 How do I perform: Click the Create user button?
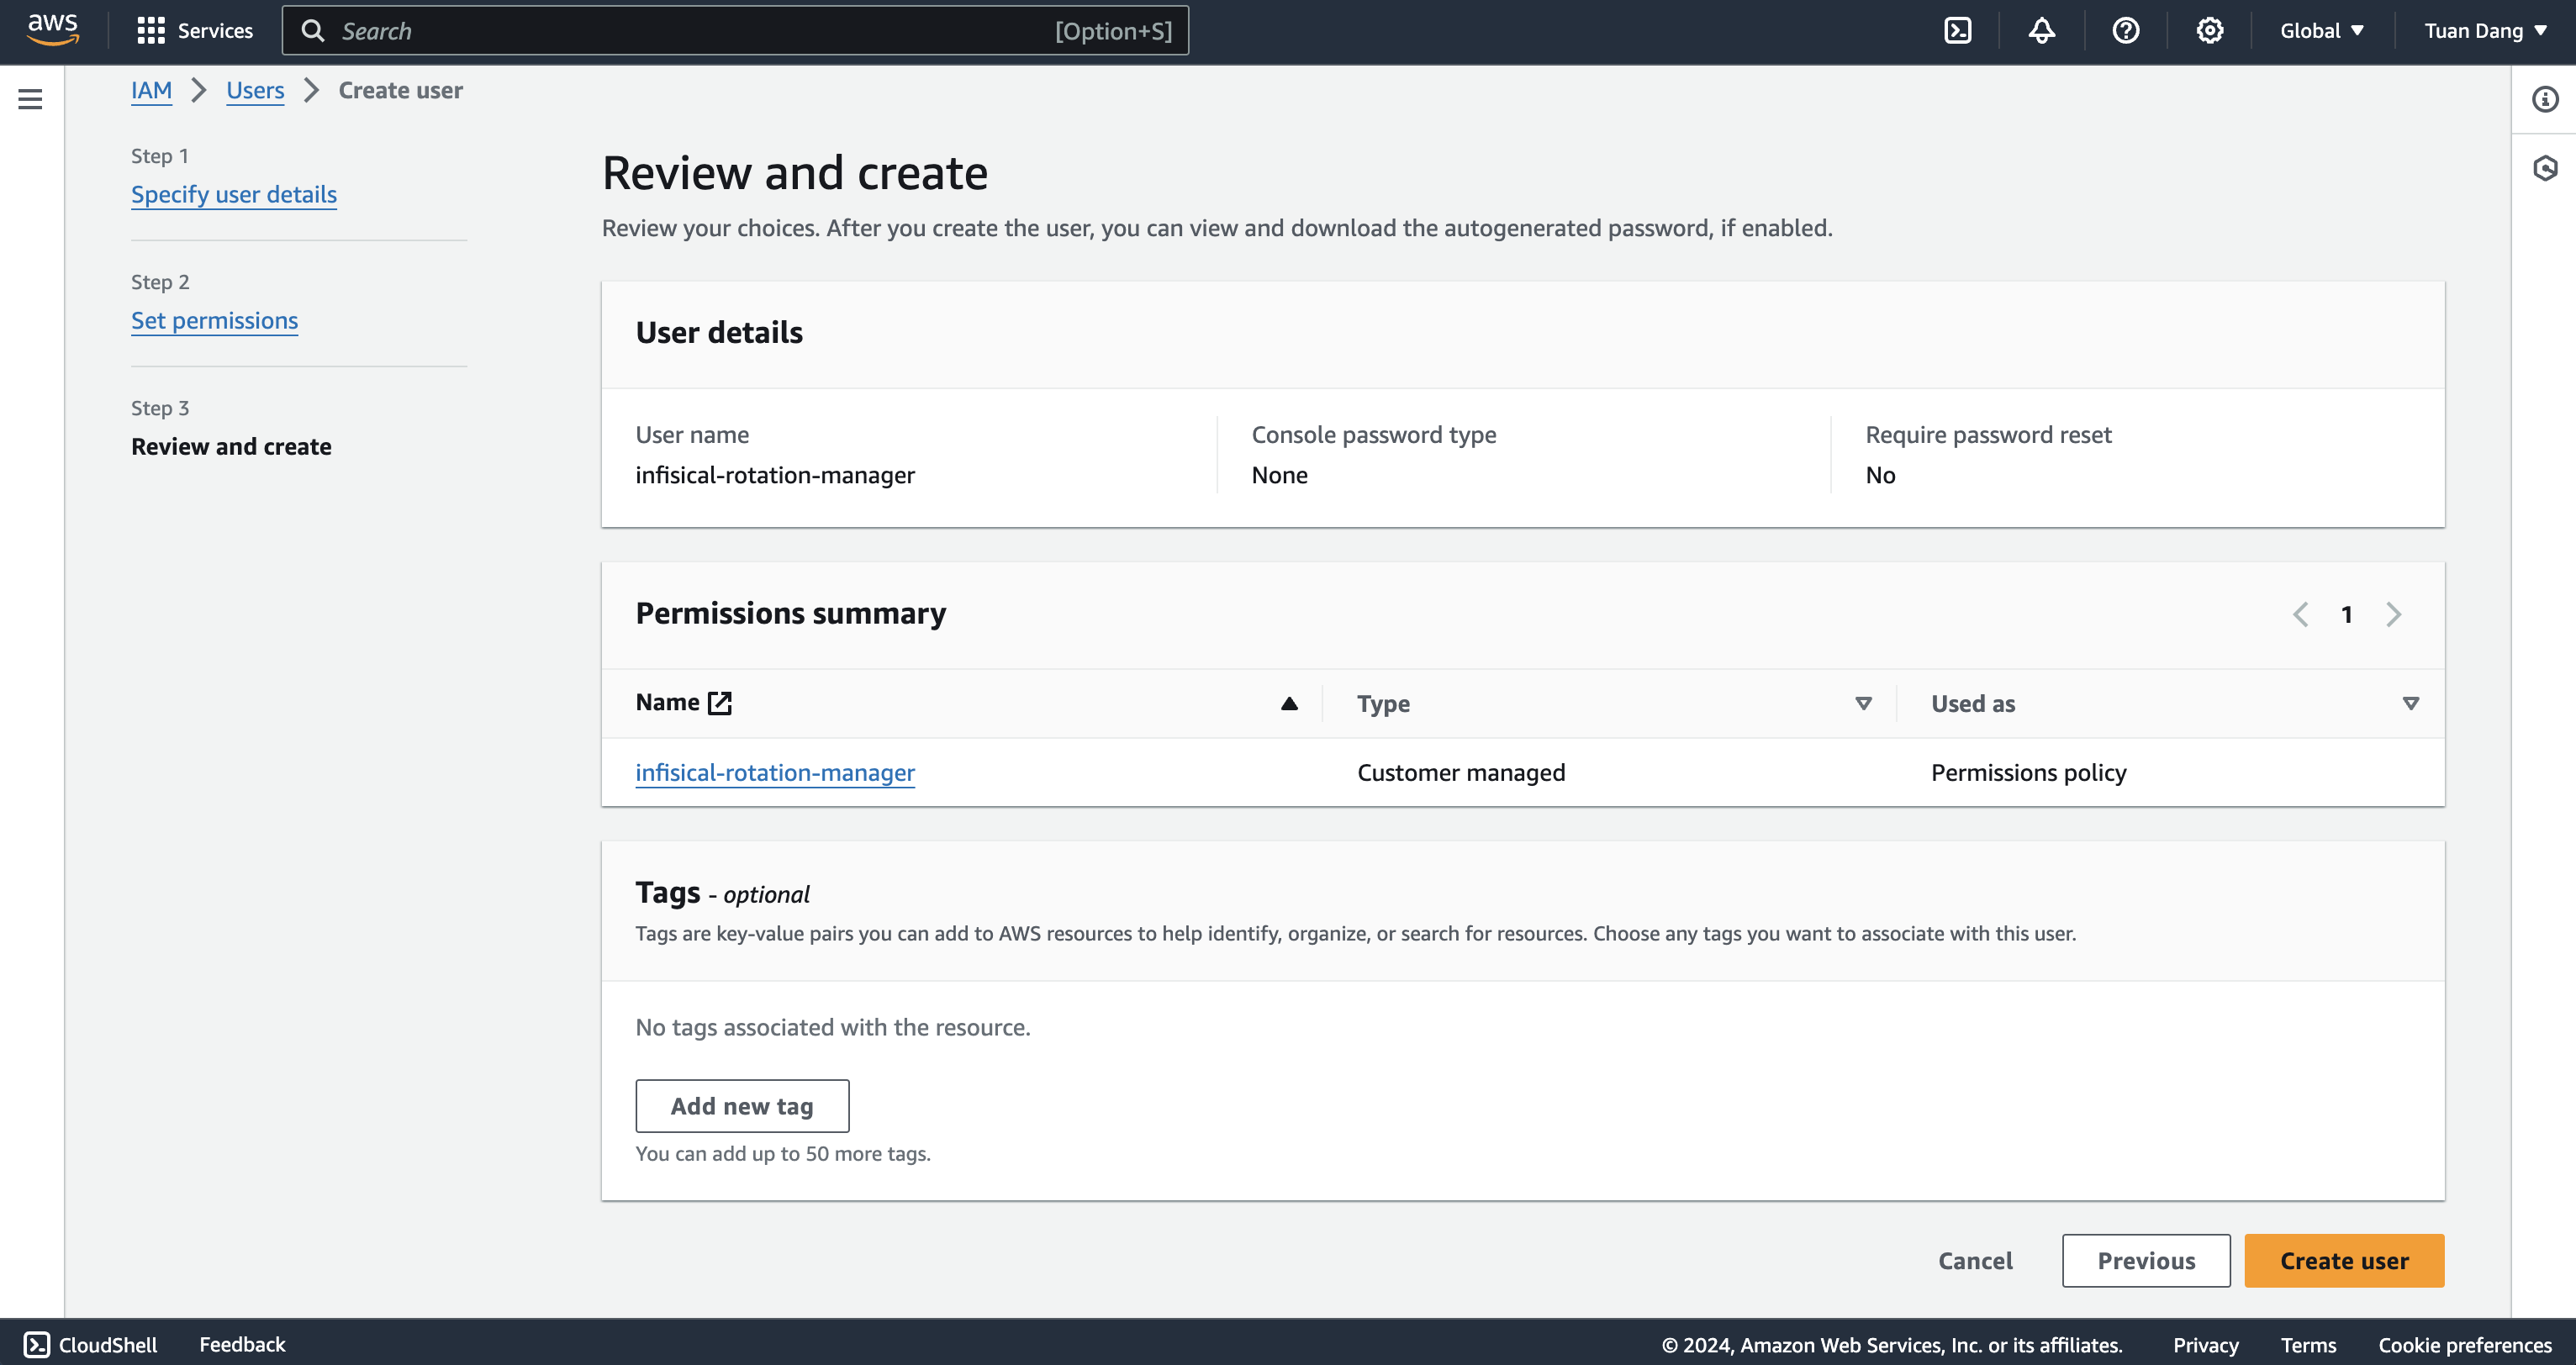[2344, 1261]
